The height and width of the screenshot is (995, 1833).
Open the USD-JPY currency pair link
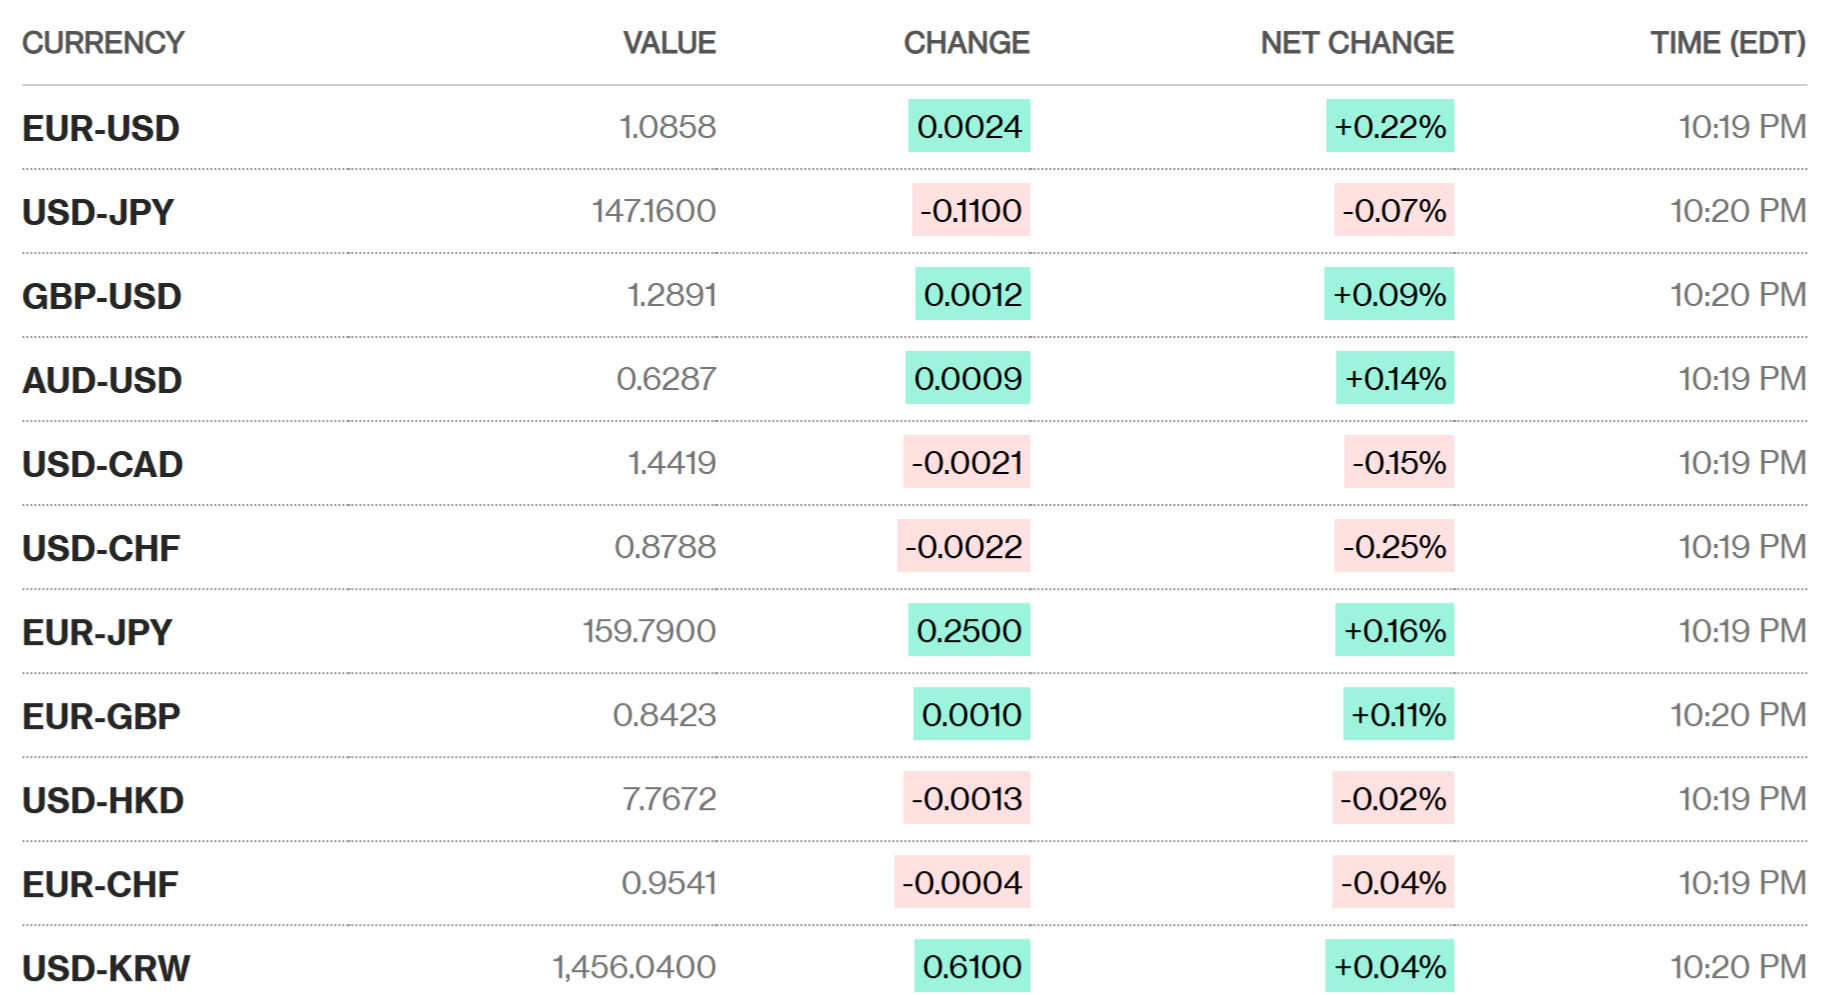click(98, 212)
